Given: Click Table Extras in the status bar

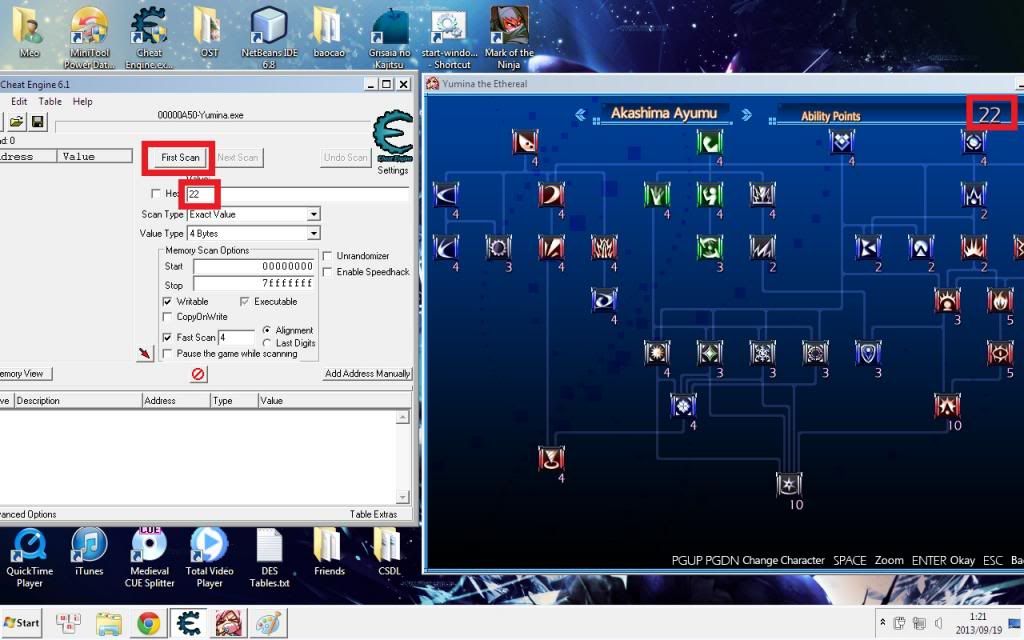Looking at the screenshot, I should point(373,514).
